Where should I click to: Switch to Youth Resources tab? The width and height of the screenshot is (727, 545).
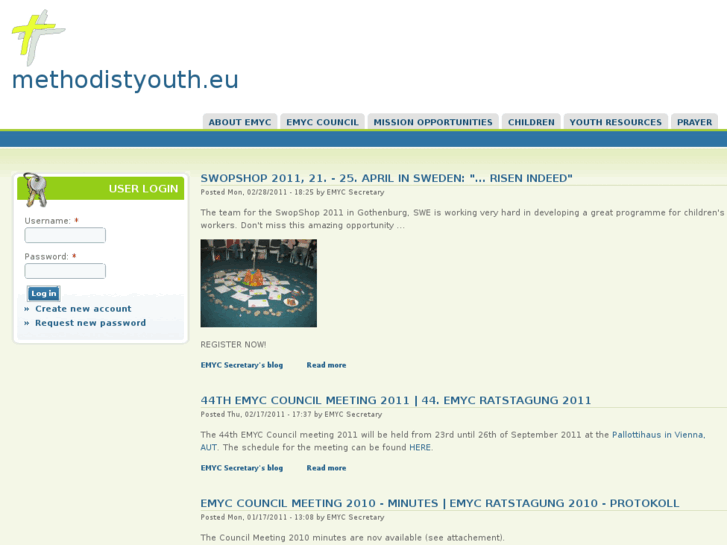(615, 122)
